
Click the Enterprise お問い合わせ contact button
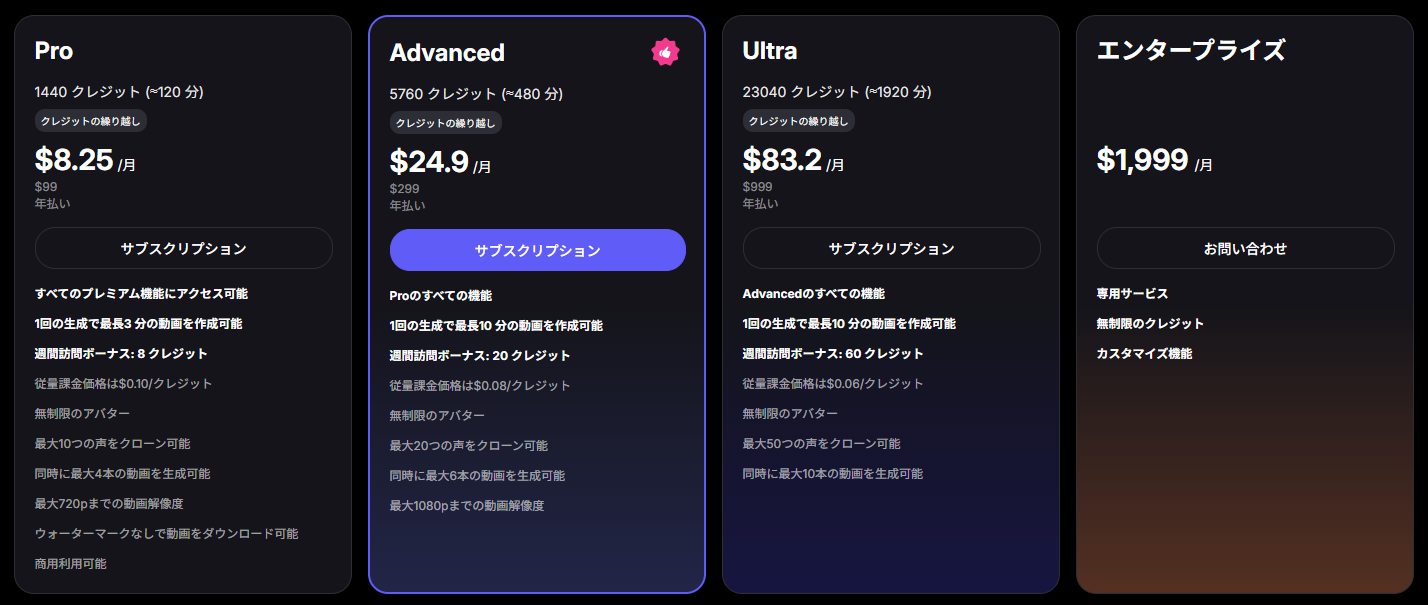[x=1245, y=248]
